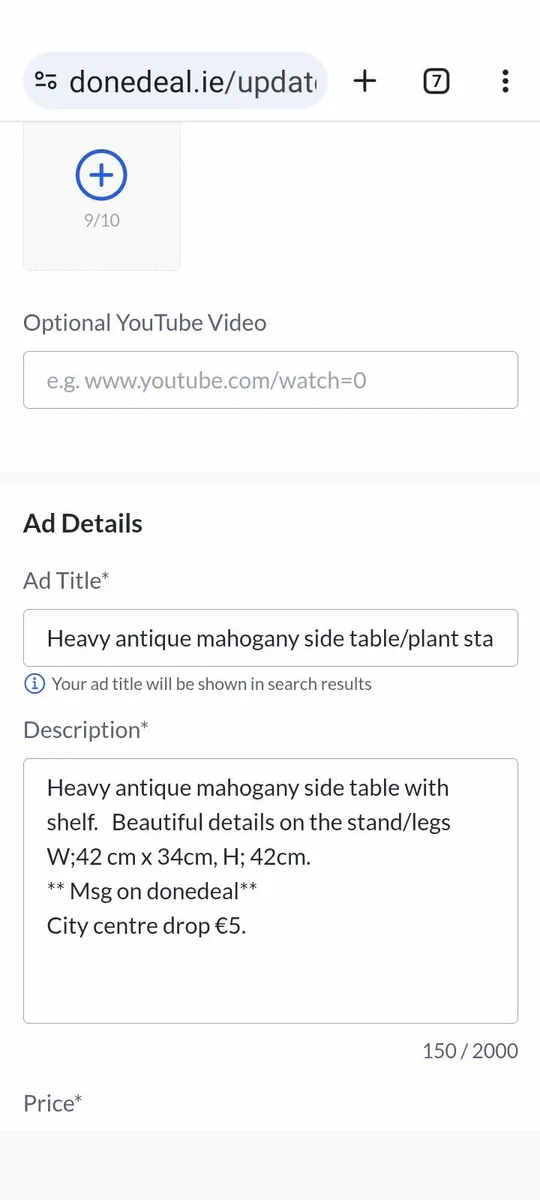Tap the search results hint text
The image size is (540, 1200).
pos(211,684)
